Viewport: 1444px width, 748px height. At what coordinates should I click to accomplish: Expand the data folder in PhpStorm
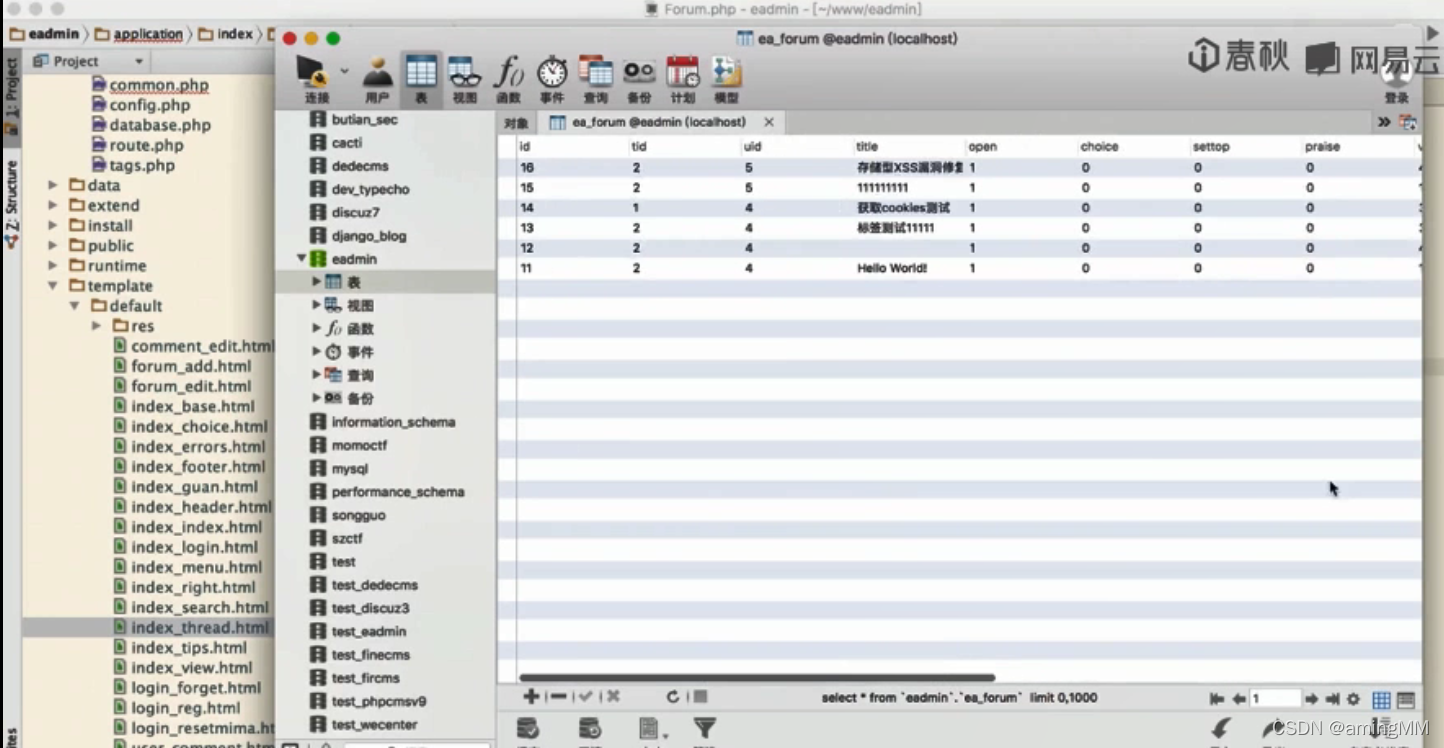click(x=53, y=185)
